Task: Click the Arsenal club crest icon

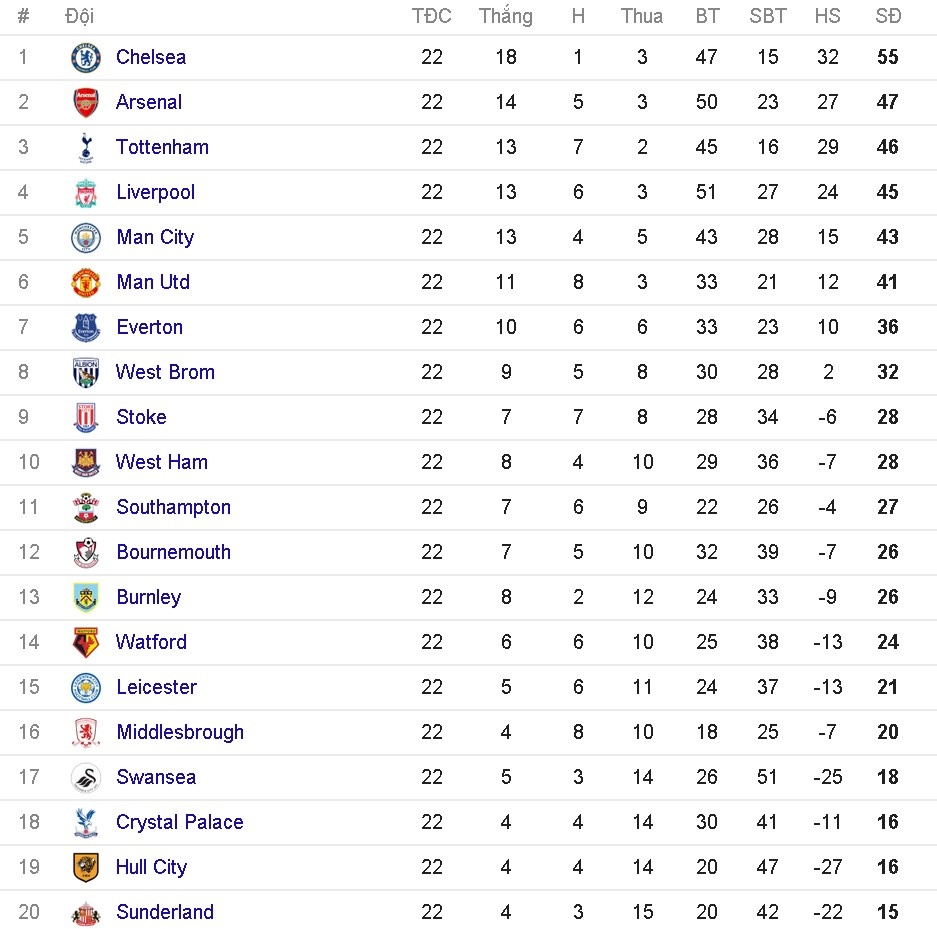Action: [86, 102]
